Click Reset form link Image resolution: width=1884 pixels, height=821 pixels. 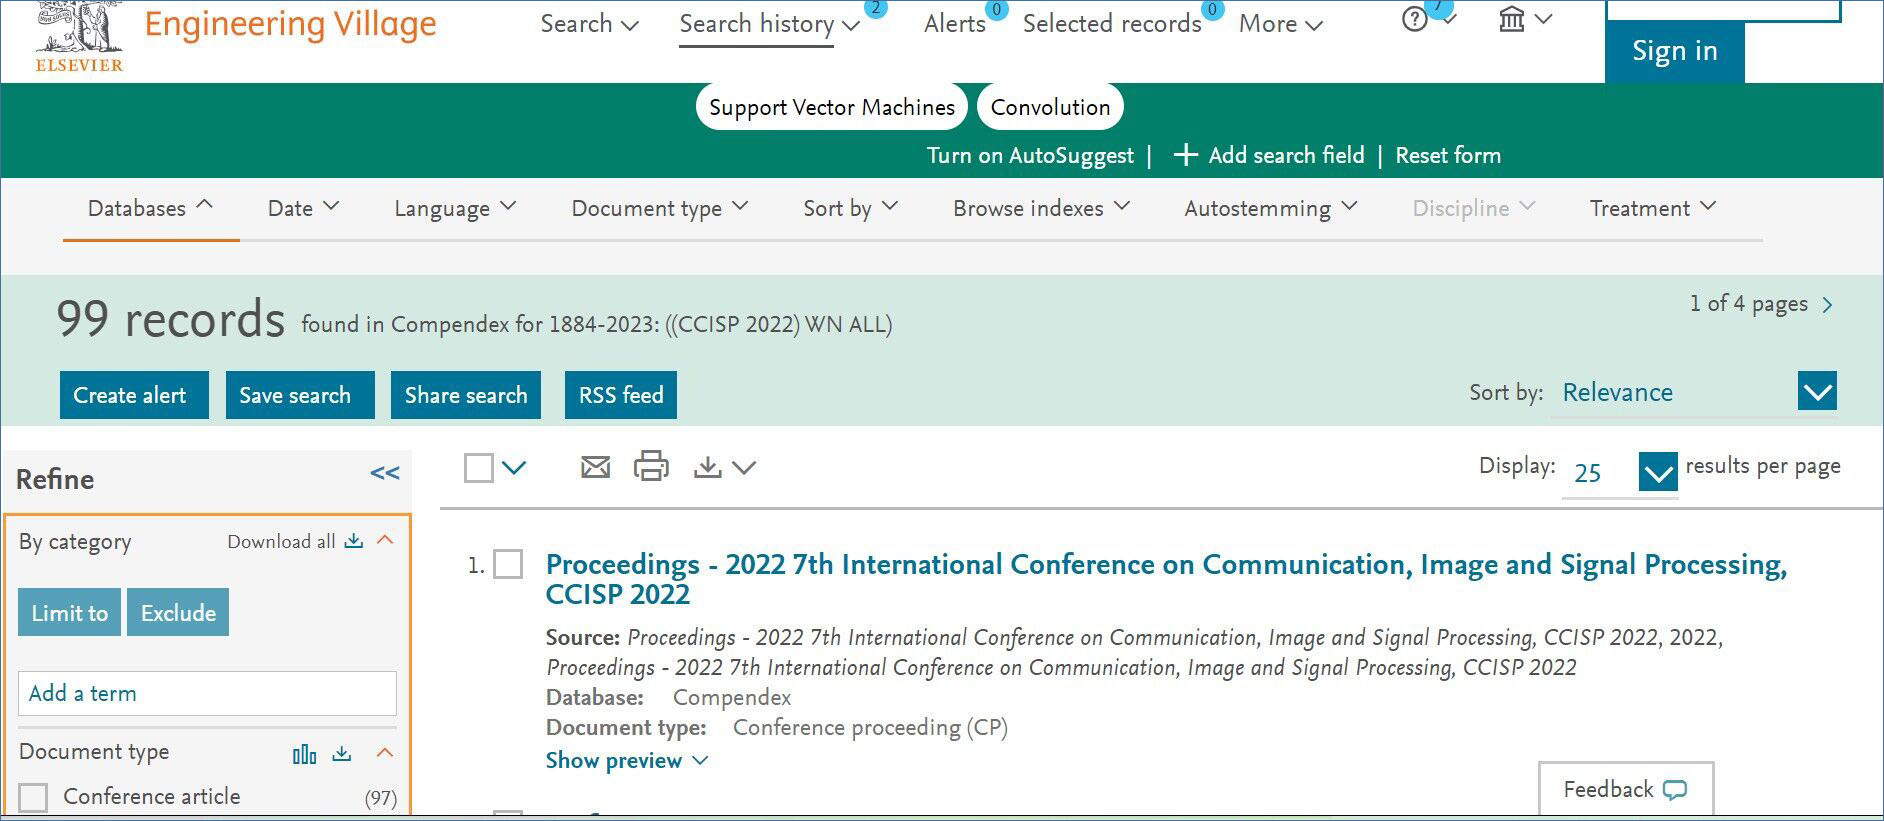[x=1448, y=155]
